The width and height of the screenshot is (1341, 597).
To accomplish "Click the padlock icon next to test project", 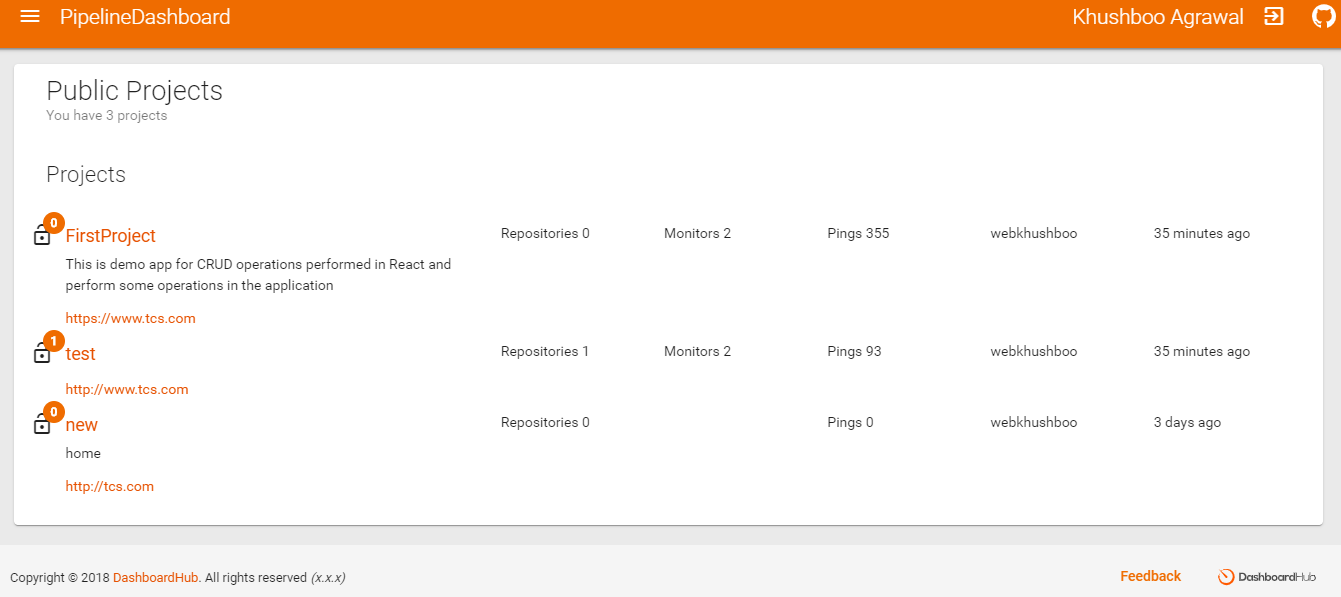I will [42, 354].
